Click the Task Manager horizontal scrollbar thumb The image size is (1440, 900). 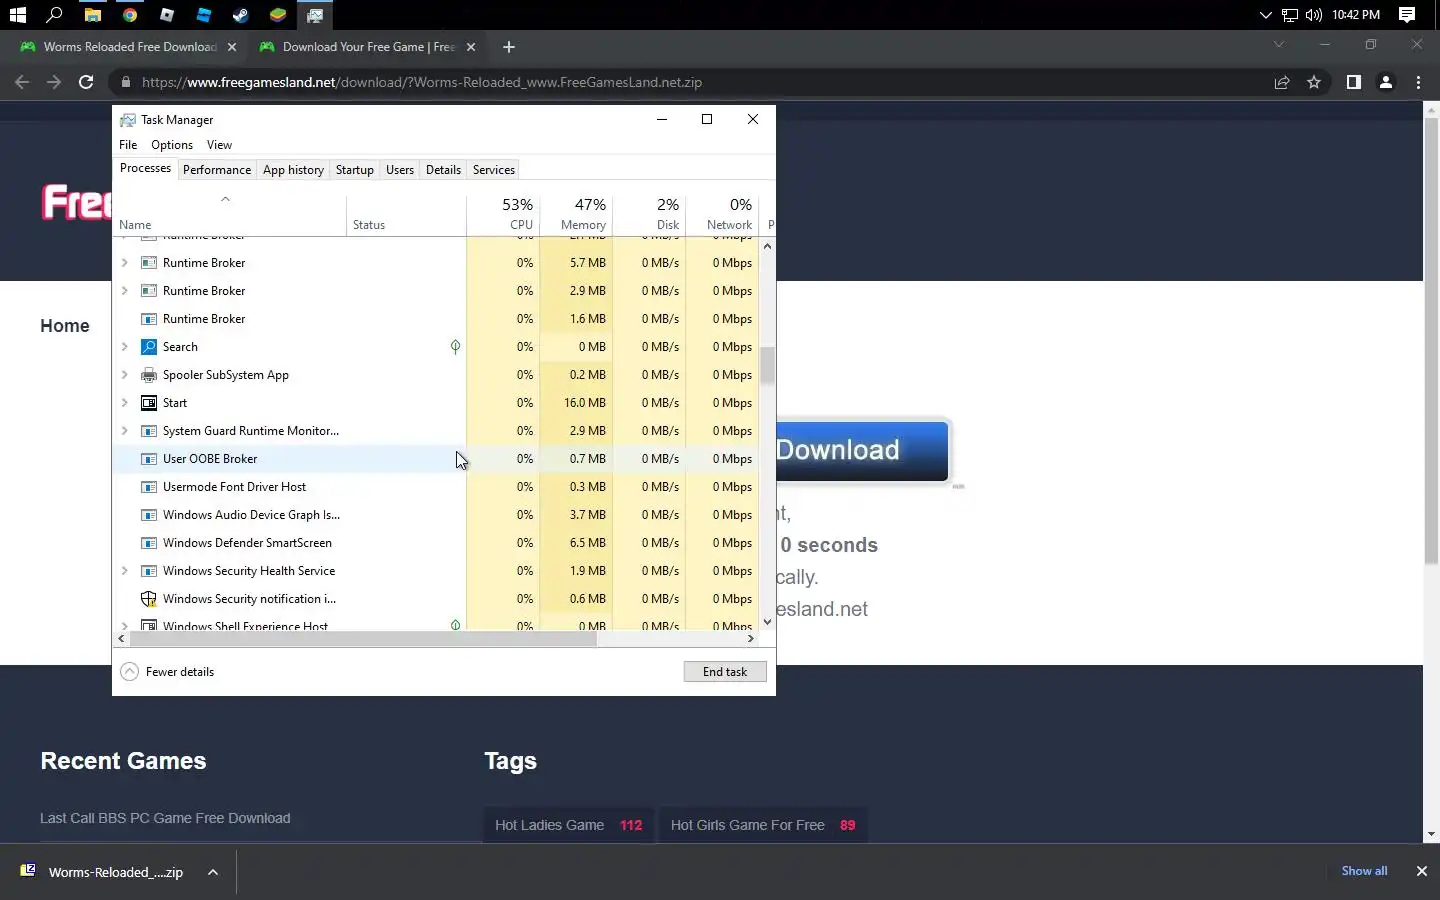tap(361, 638)
